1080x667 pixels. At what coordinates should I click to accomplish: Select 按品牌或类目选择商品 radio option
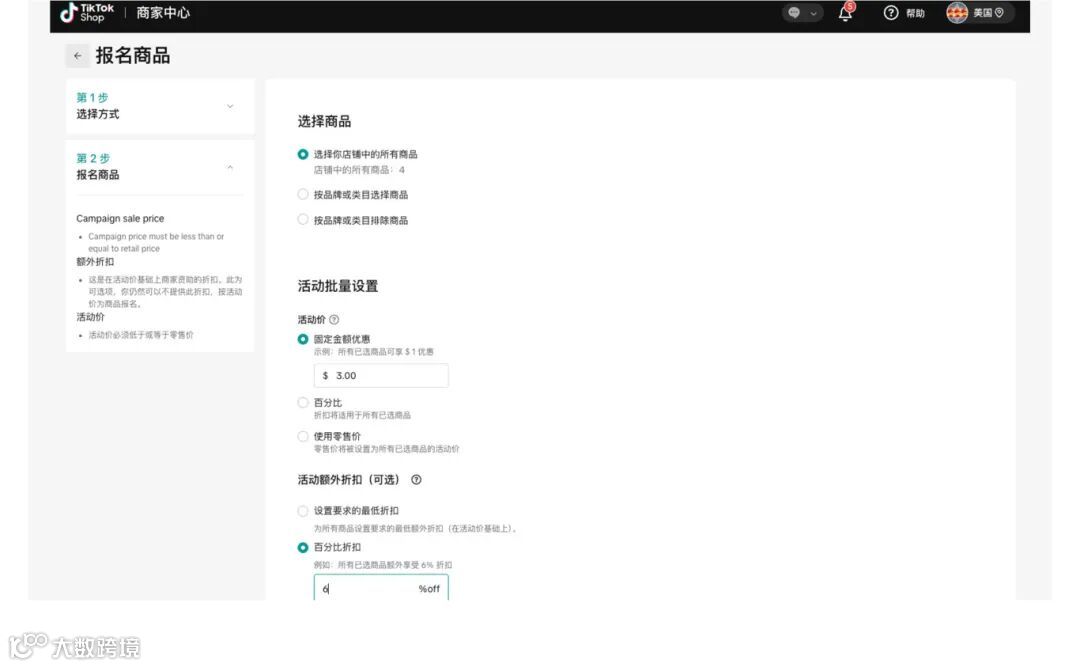coord(302,194)
